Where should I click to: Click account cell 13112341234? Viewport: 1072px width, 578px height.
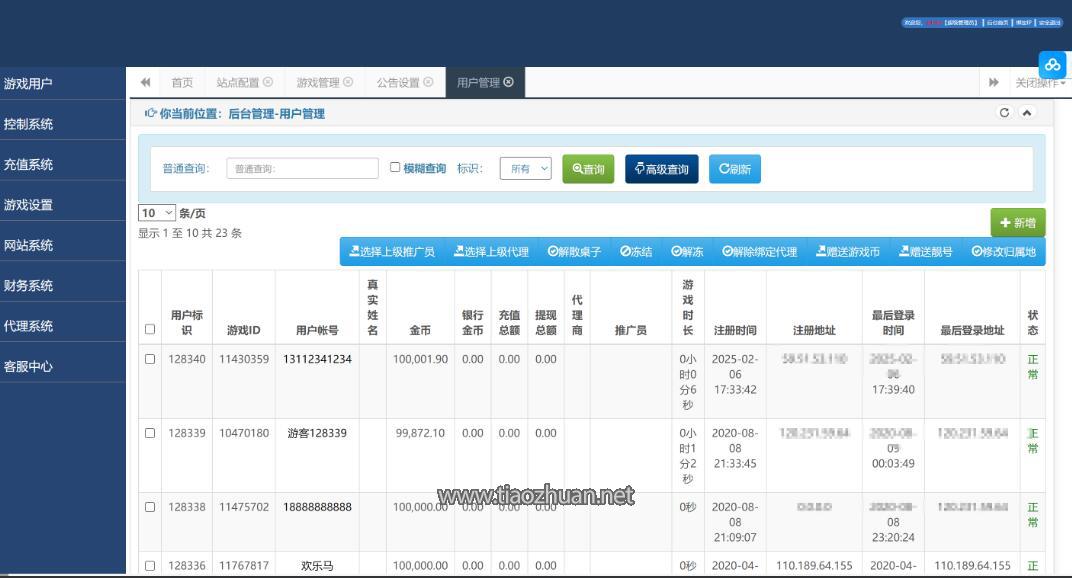317,359
